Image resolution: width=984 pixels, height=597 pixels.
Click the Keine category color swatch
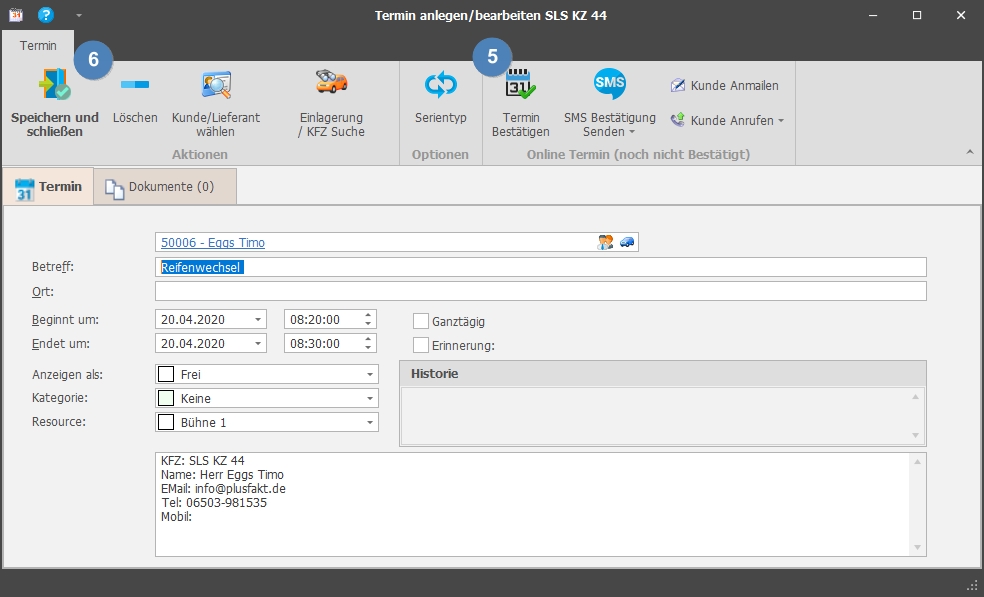click(166, 398)
